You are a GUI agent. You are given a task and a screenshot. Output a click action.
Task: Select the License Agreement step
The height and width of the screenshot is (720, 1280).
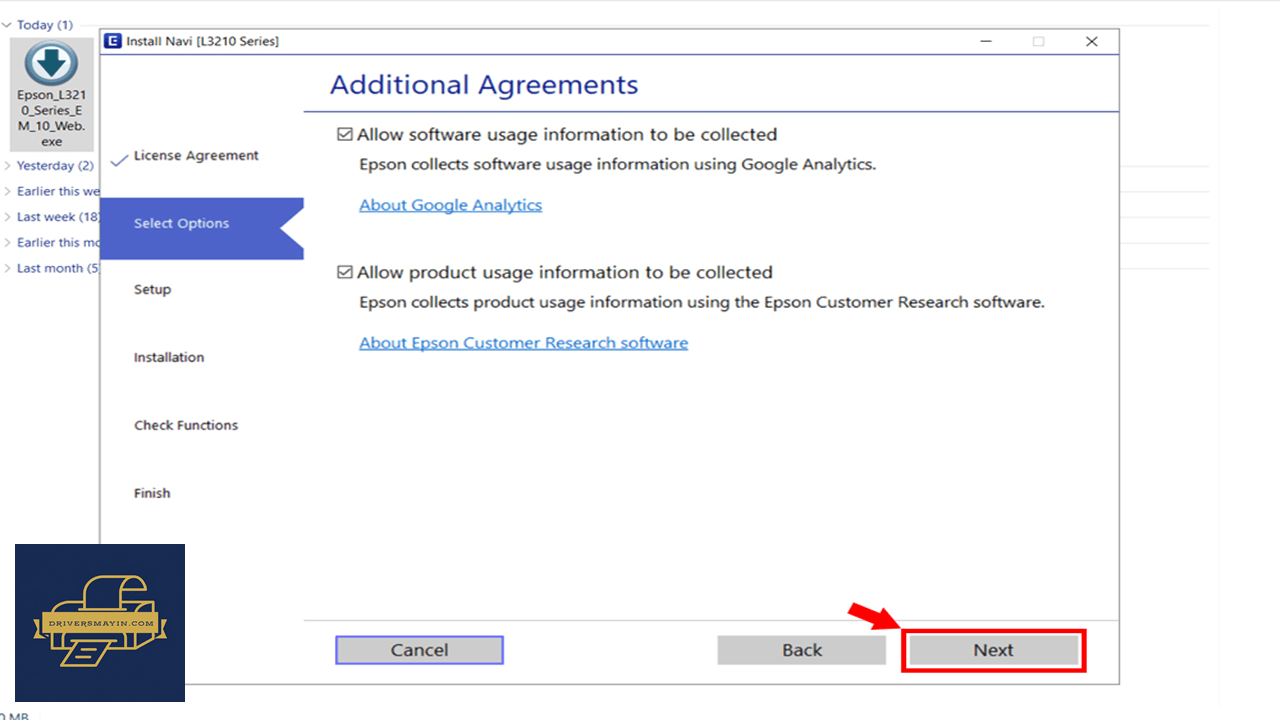(196, 156)
